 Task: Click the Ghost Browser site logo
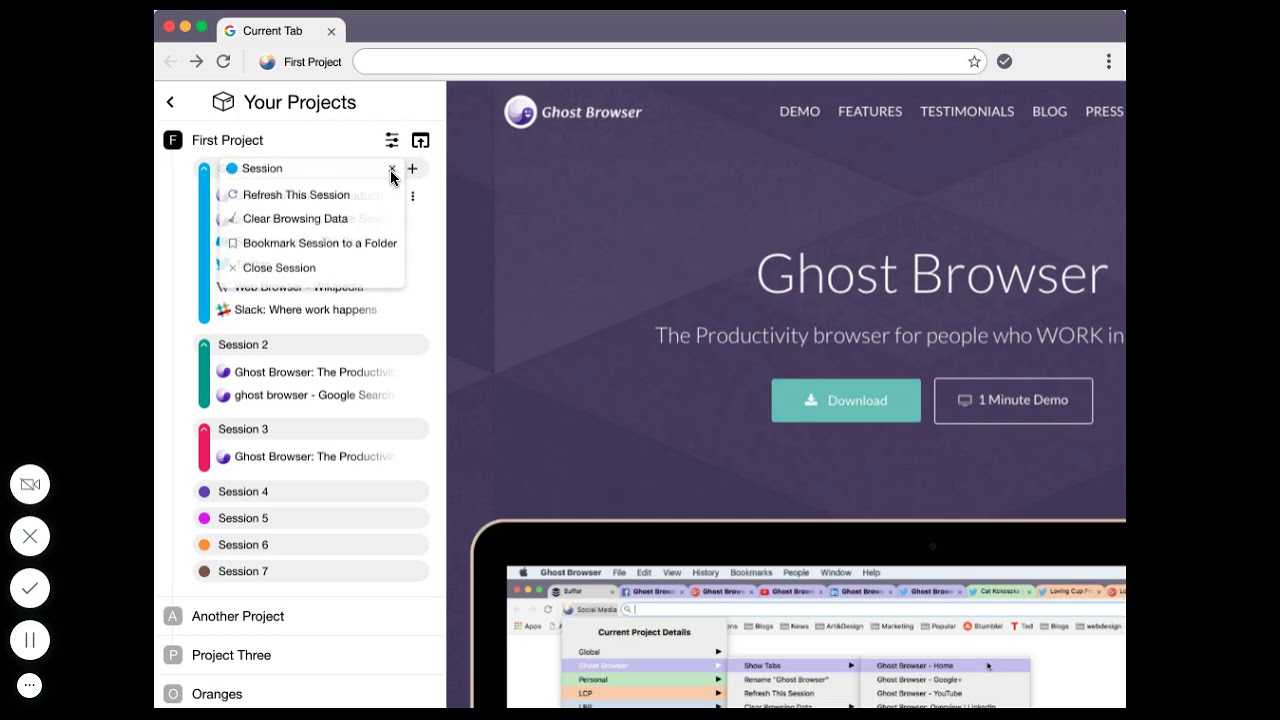click(573, 112)
